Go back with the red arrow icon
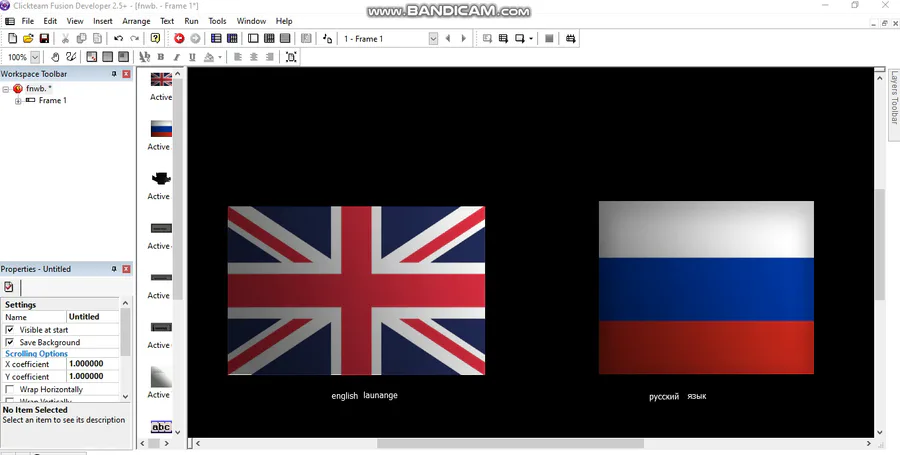Image resolution: width=900 pixels, height=455 pixels. (x=179, y=38)
